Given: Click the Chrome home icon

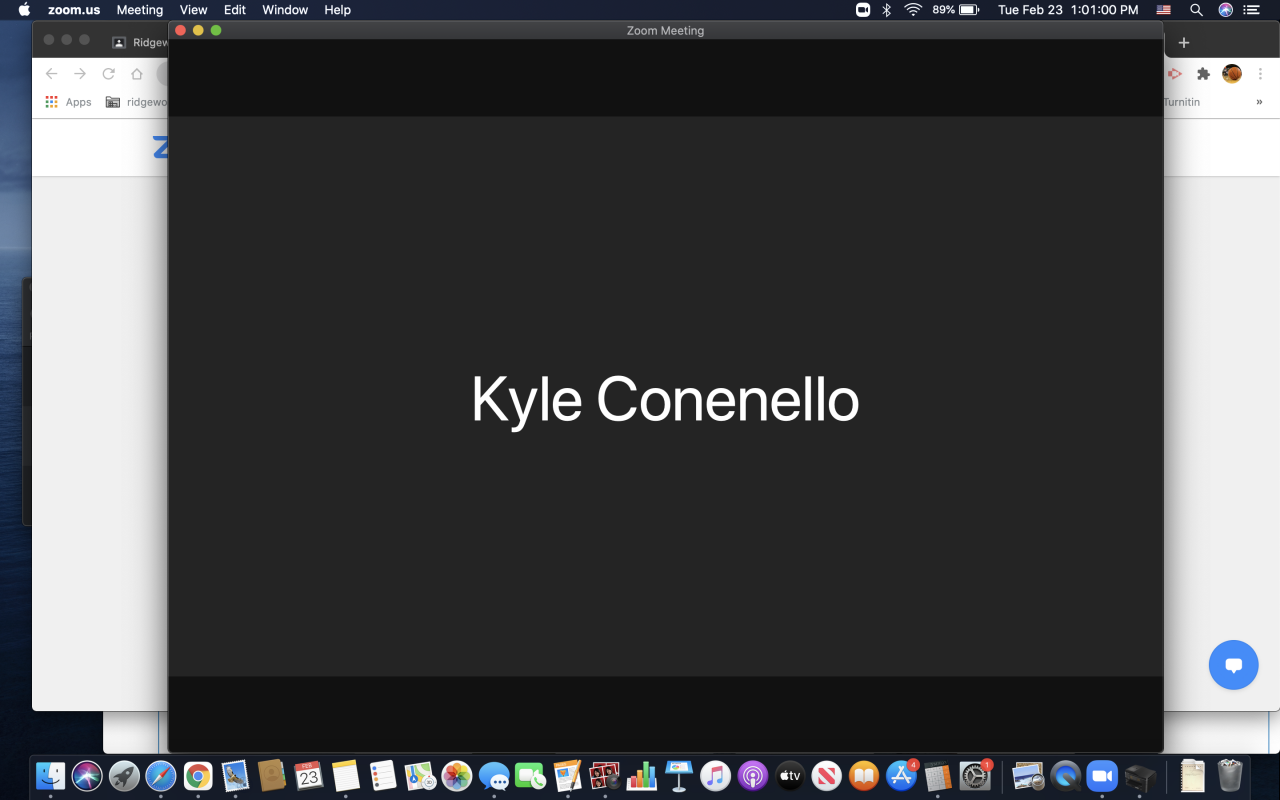Looking at the screenshot, I should tap(137, 74).
